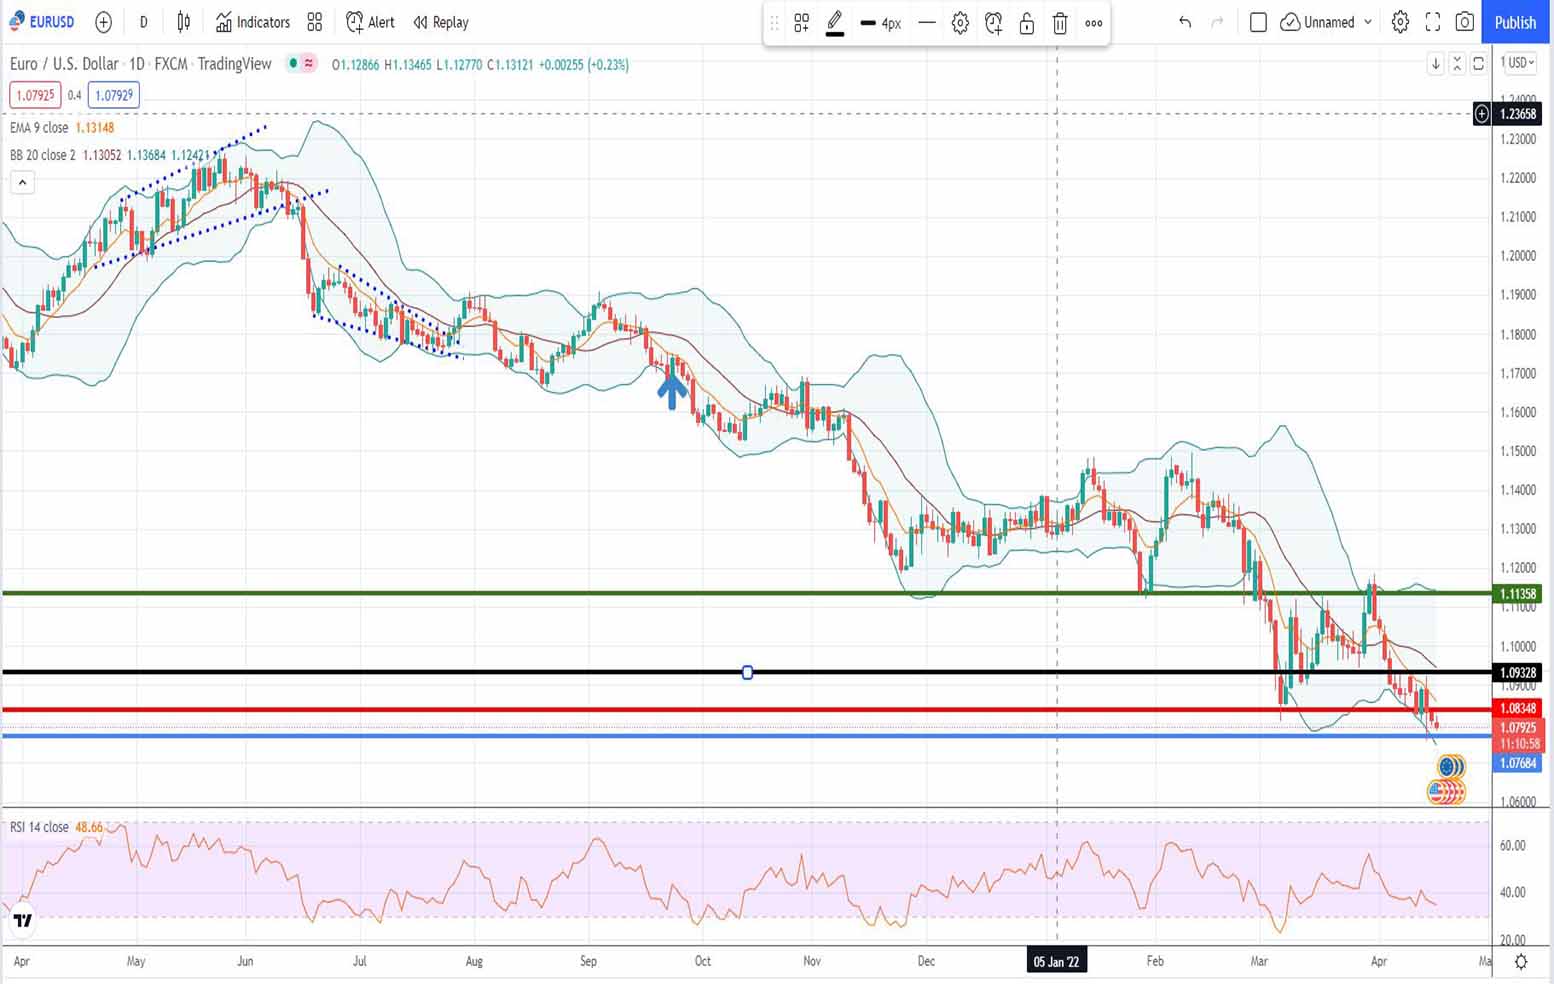Change the line color with pencil swatch
The height and width of the screenshot is (984, 1554).
tap(834, 23)
